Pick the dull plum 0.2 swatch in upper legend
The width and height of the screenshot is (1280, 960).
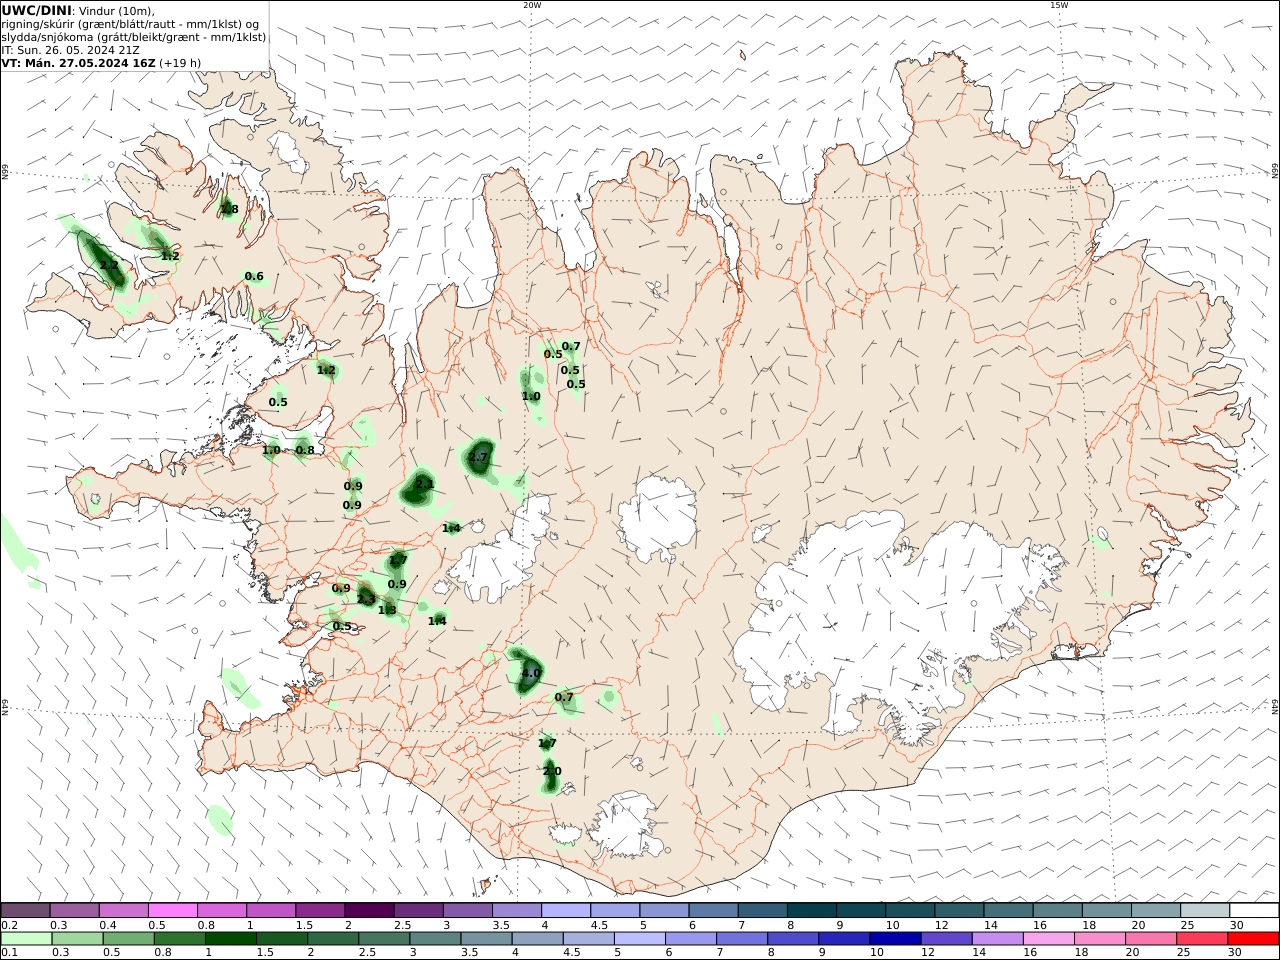[25, 910]
